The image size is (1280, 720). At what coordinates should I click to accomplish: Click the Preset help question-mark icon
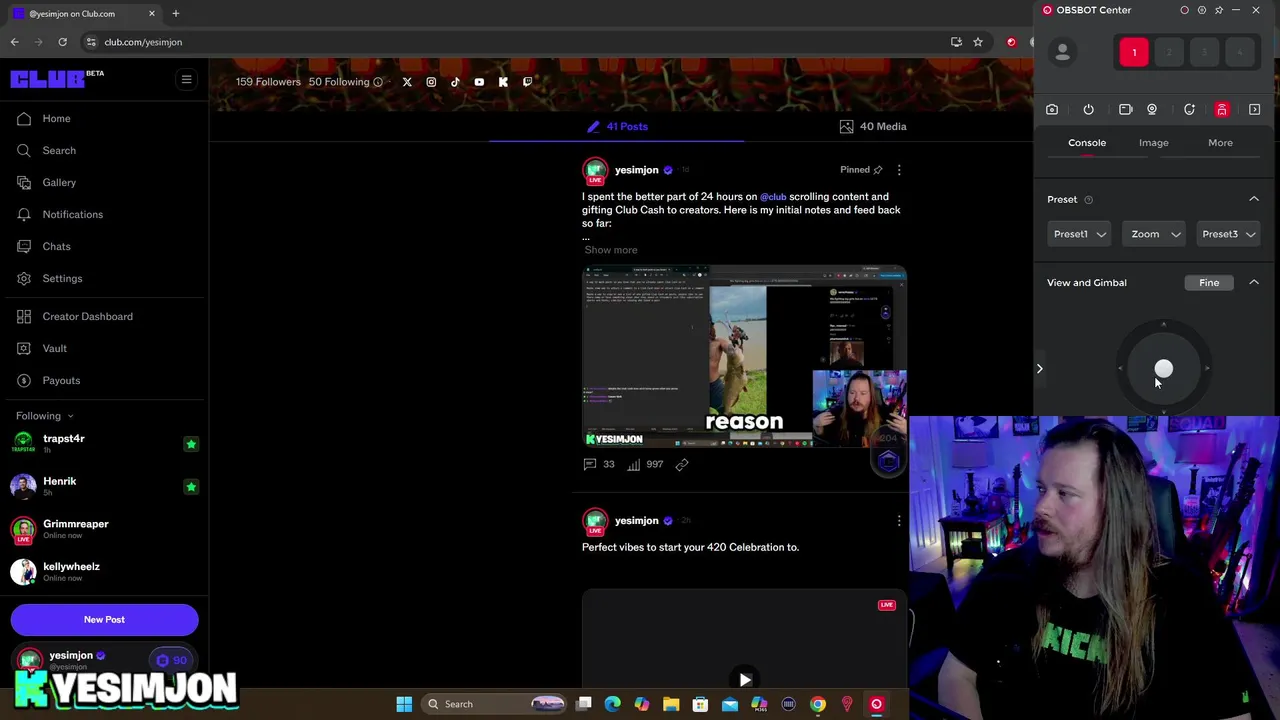click(1089, 200)
